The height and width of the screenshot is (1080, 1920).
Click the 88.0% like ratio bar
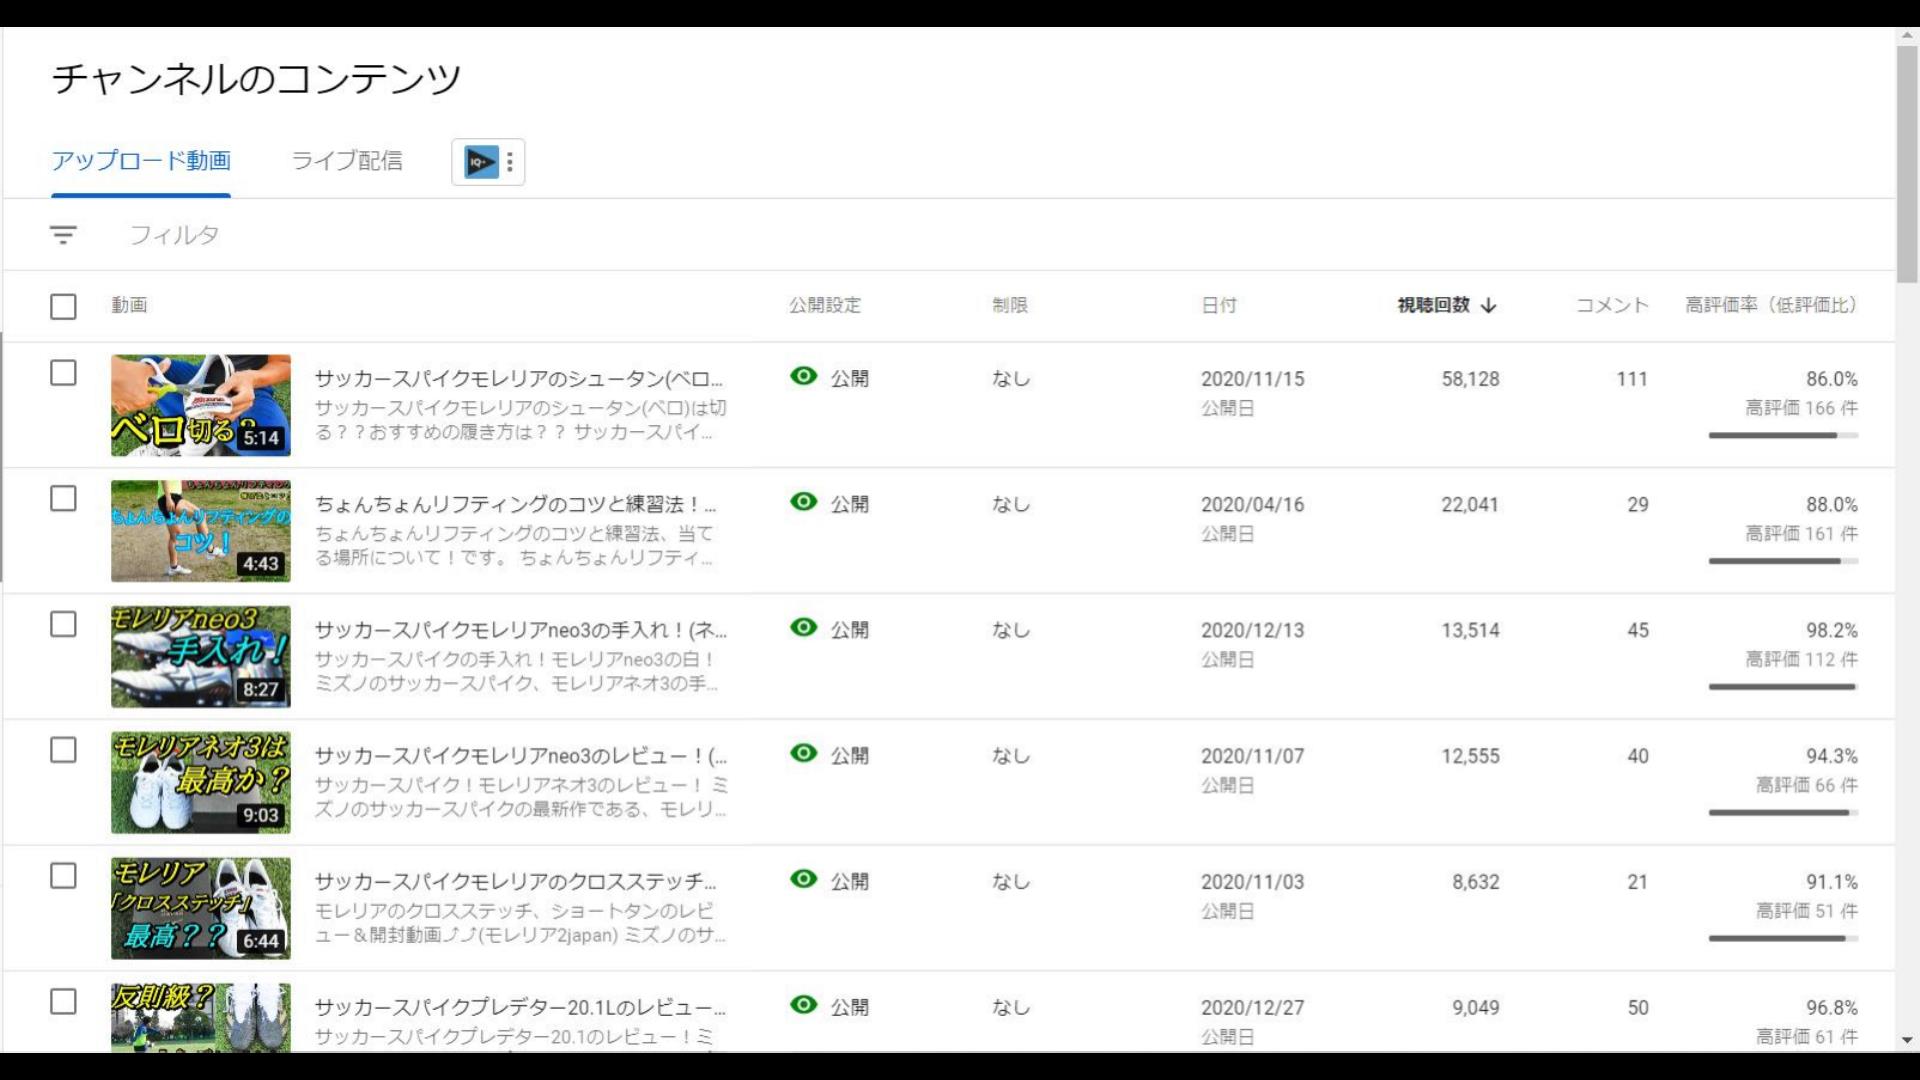tap(1783, 561)
